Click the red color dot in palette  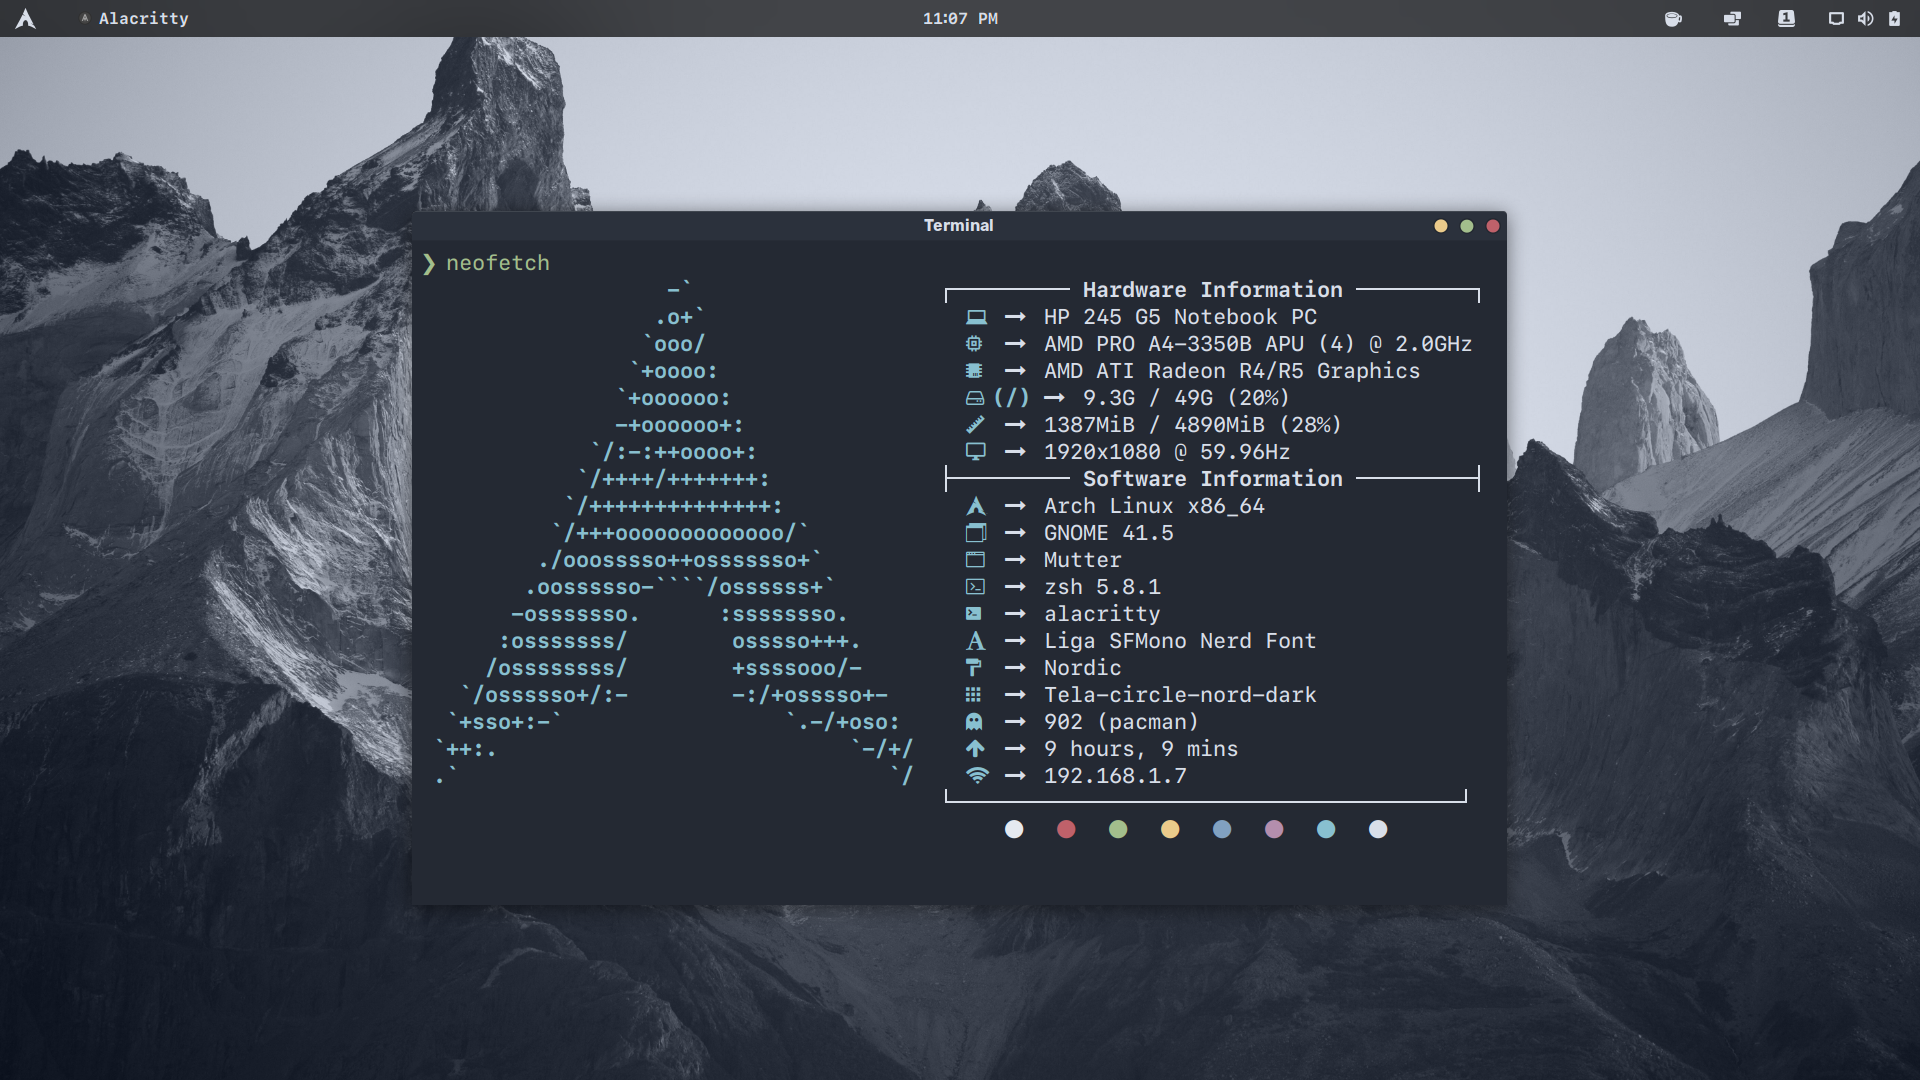(1066, 829)
